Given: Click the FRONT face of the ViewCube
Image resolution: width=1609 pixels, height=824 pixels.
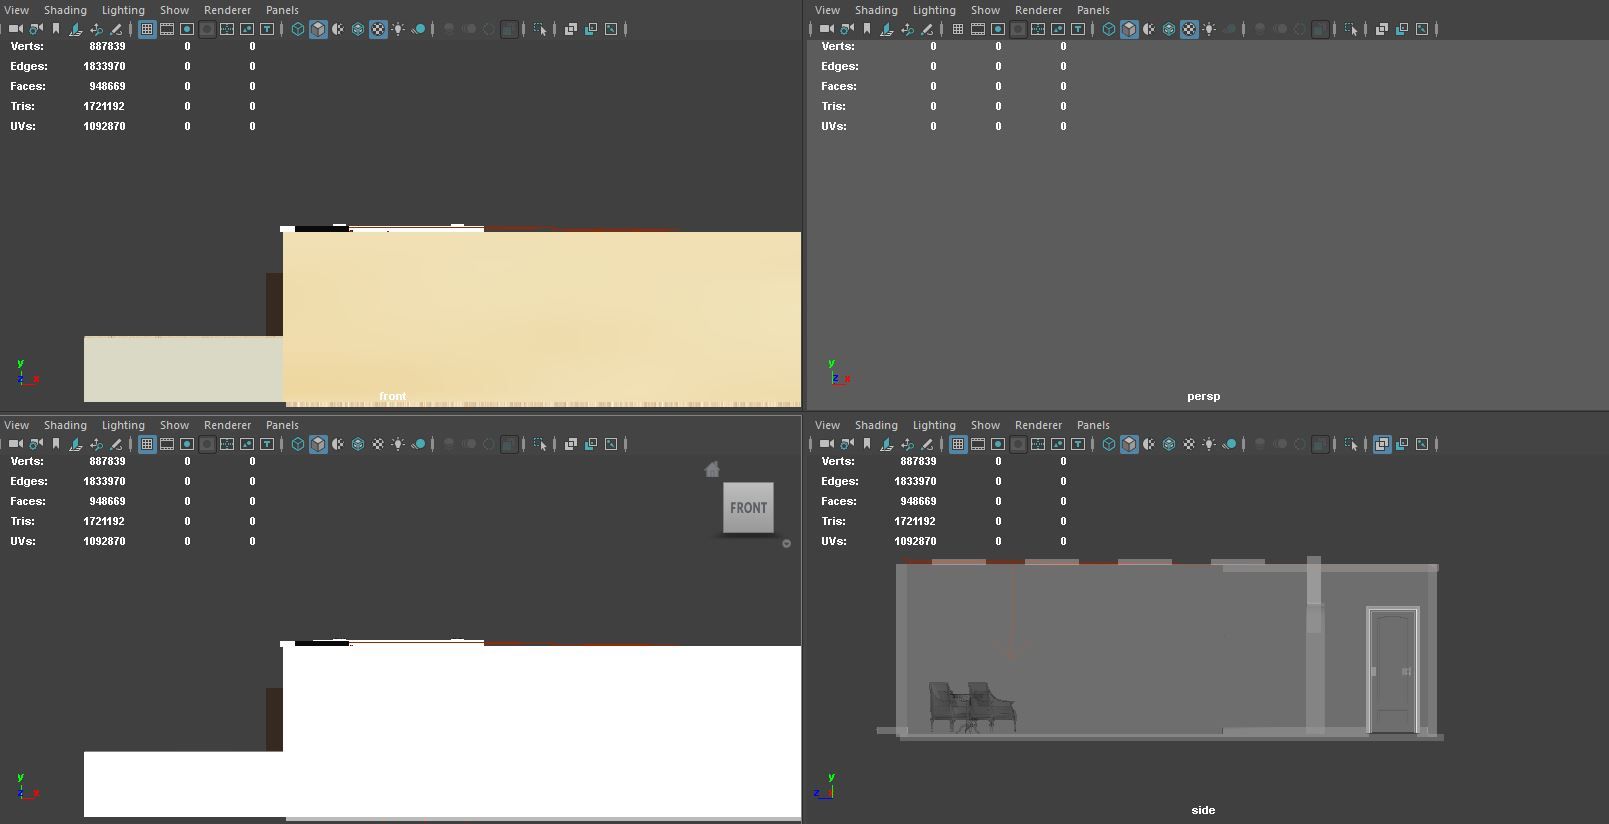Looking at the screenshot, I should click(x=748, y=508).
